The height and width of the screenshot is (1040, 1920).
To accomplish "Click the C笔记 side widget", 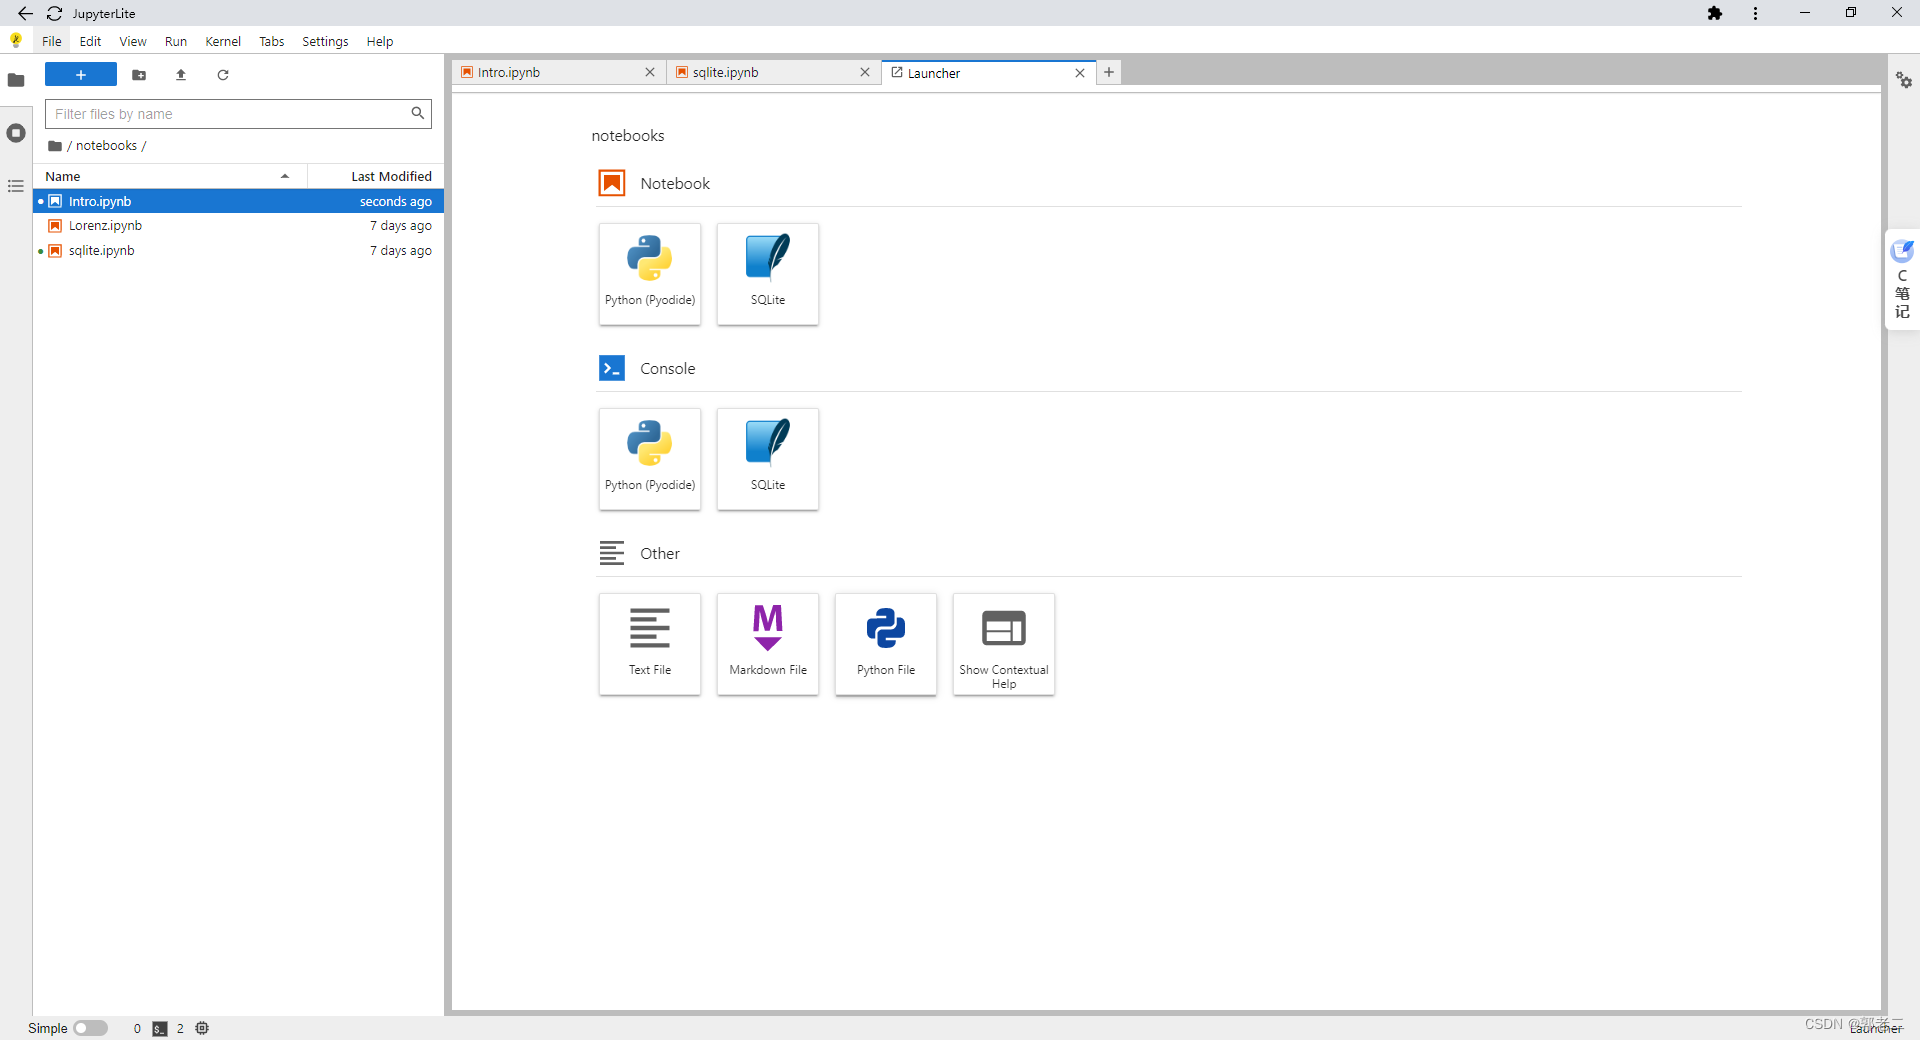I will (1902, 280).
